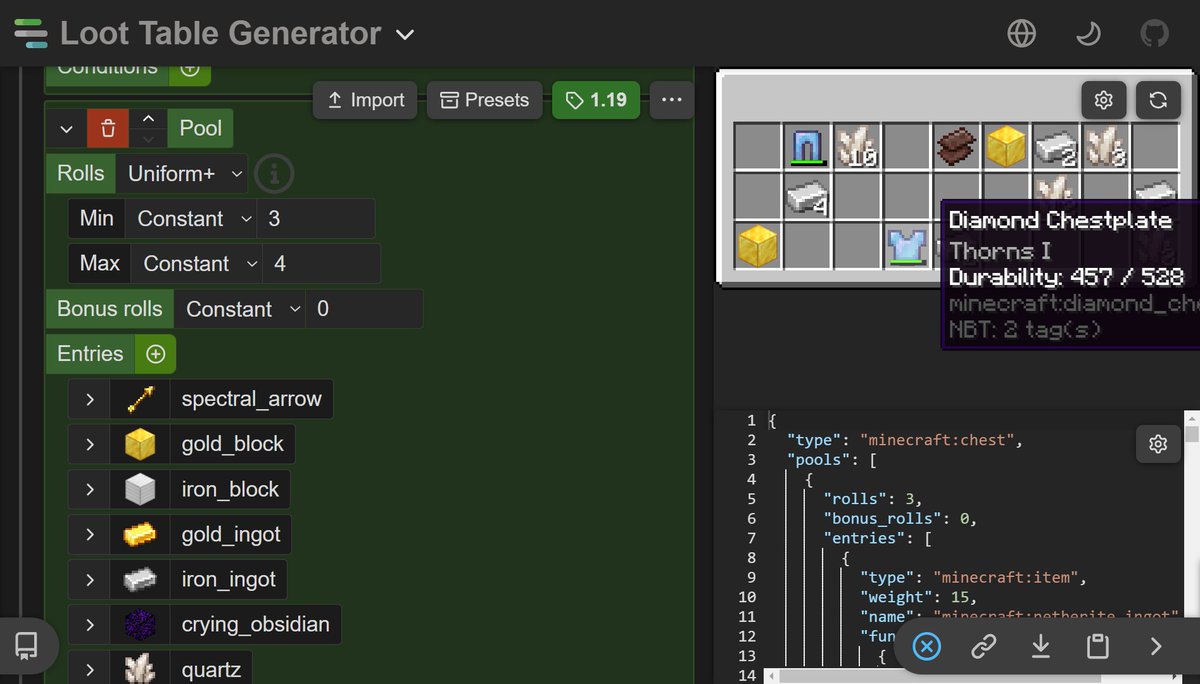Viewport: 1200px width, 684px height.
Task: Expand the spectral_arrow entry
Action: [89, 398]
